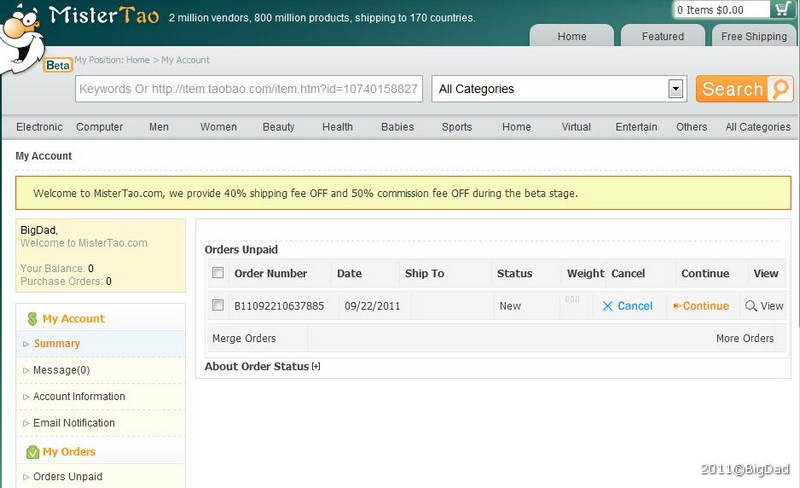Click the MisterTao logo text

104,15
